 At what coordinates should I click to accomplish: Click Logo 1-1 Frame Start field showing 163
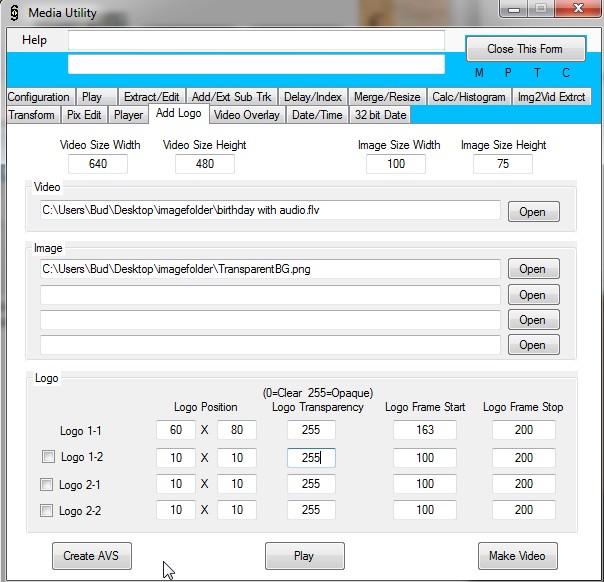click(x=425, y=430)
